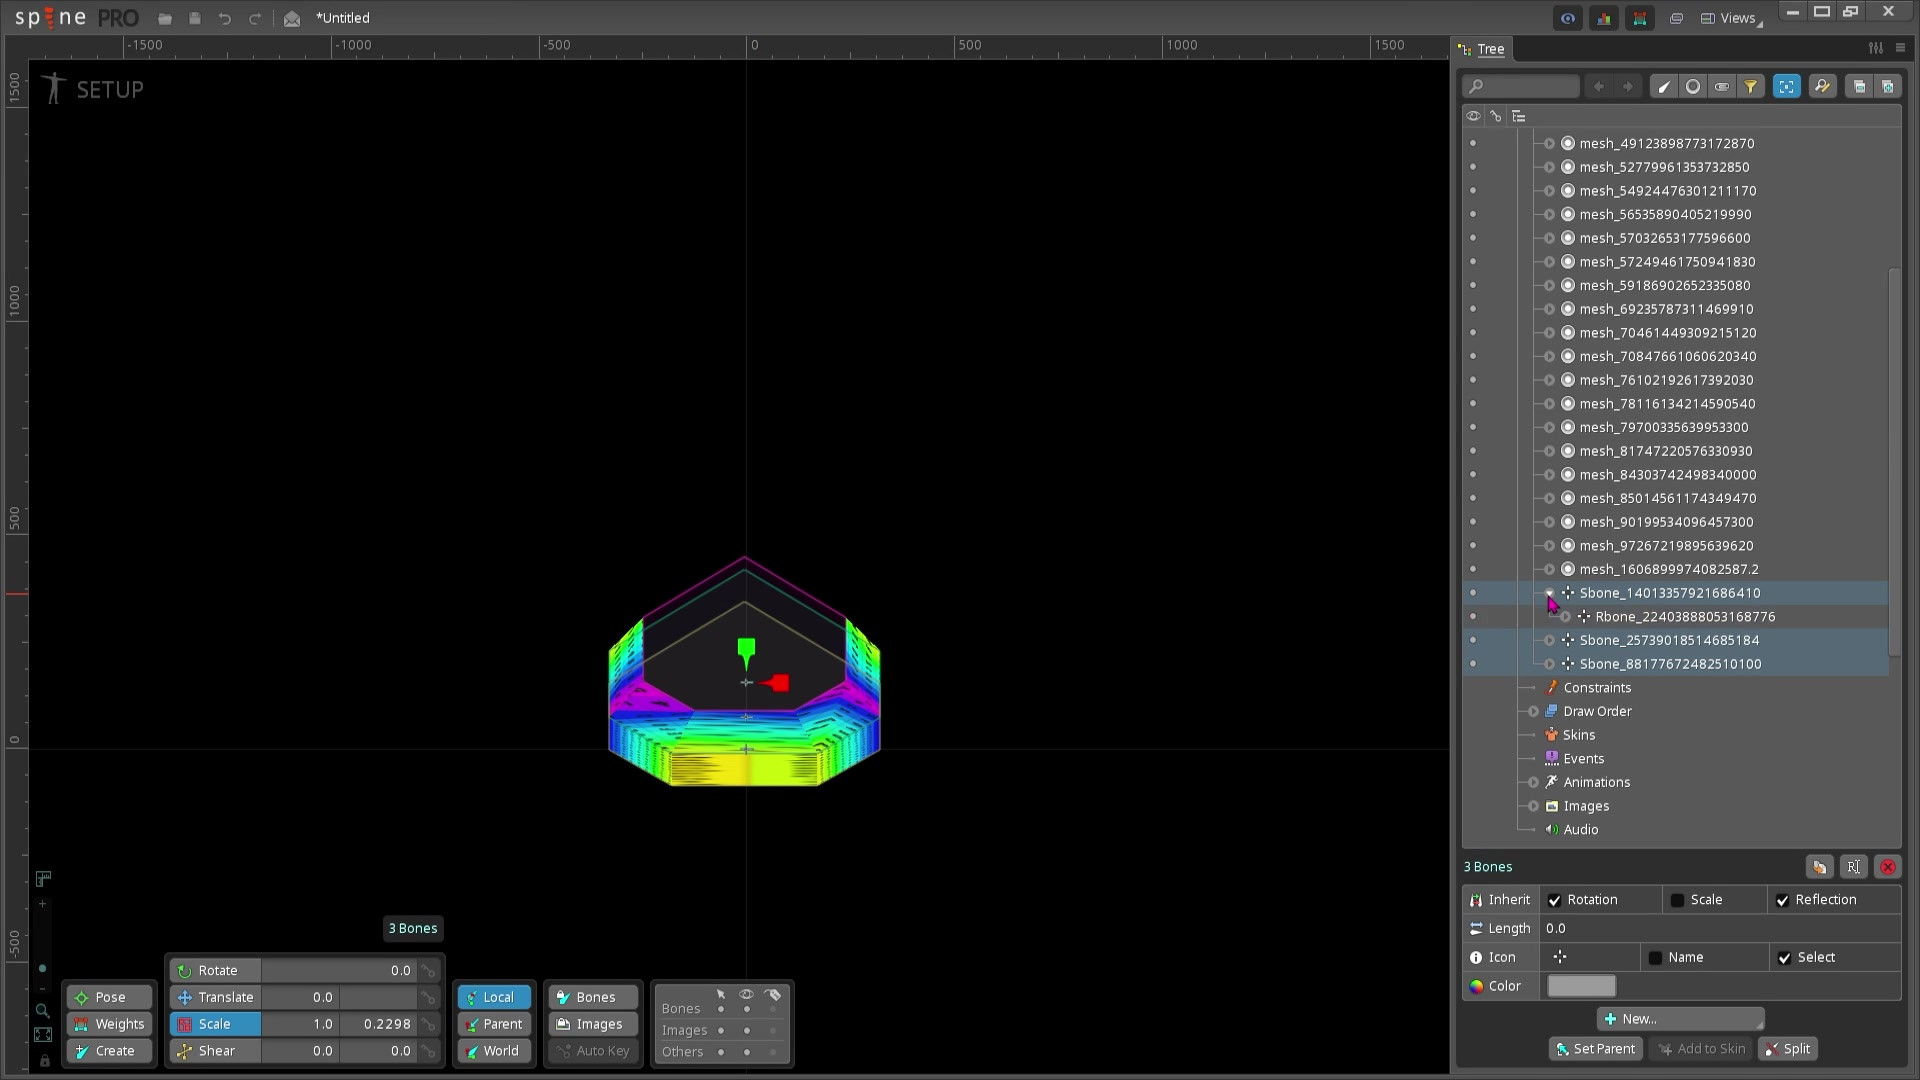Select the Weights tool

[110, 1024]
